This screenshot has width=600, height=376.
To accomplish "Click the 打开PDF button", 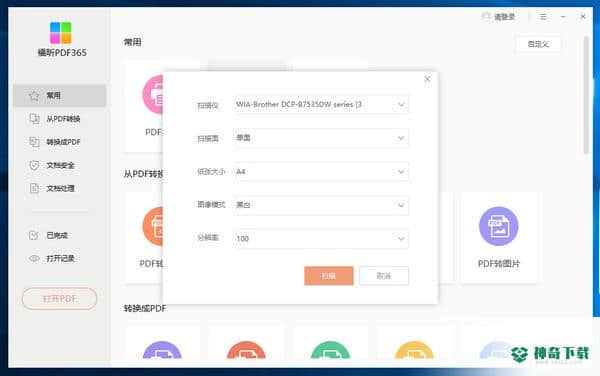I will pyautogui.click(x=59, y=299).
